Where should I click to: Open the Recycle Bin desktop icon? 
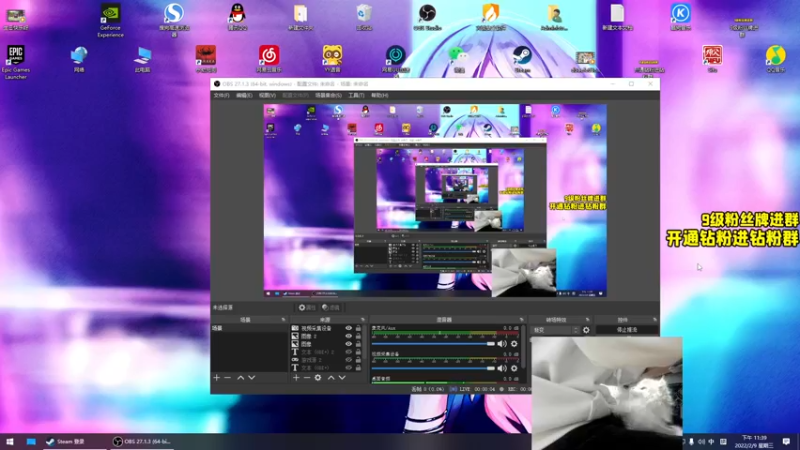coord(364,17)
